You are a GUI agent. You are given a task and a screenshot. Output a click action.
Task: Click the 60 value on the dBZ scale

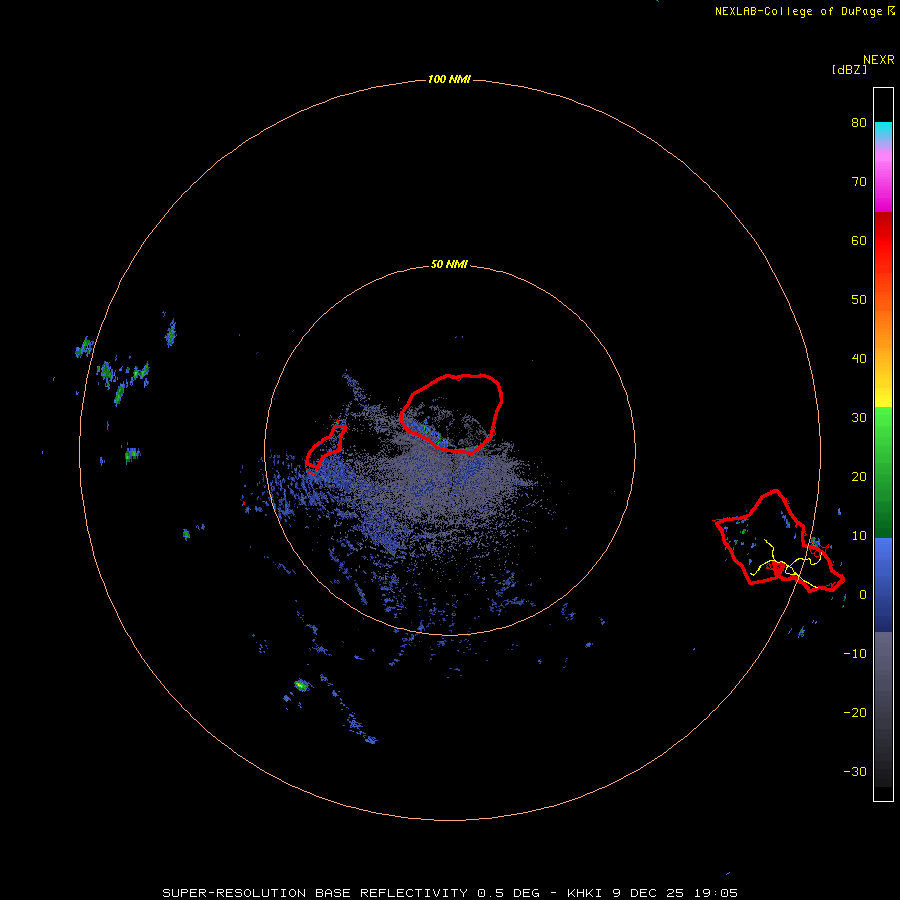(x=859, y=240)
